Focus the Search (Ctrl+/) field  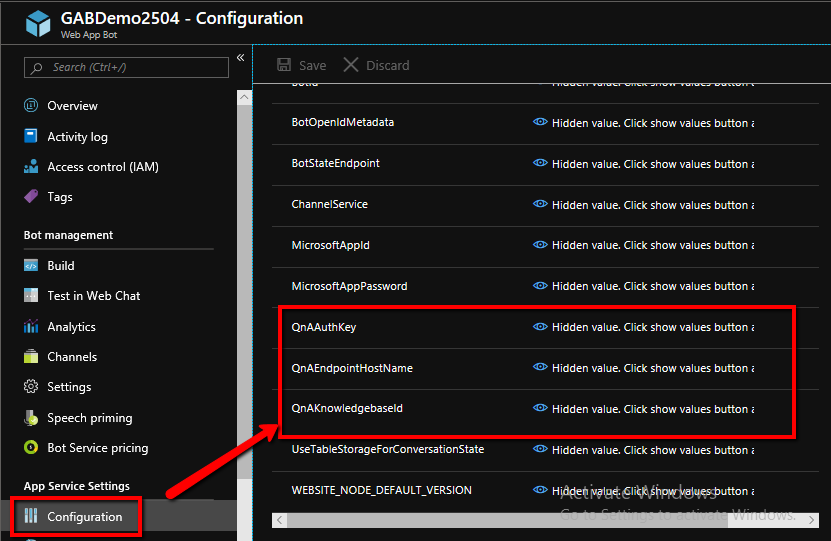[126, 67]
